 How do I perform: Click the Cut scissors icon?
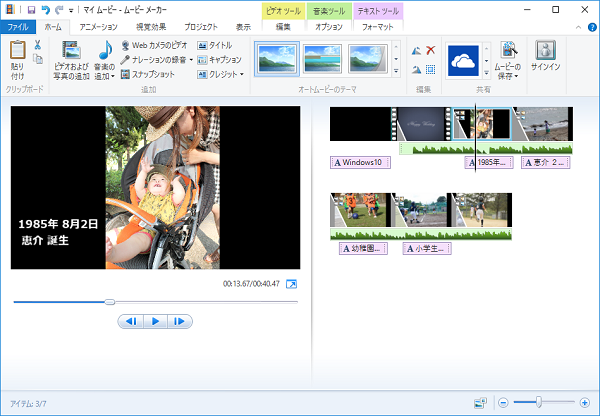pos(38,45)
